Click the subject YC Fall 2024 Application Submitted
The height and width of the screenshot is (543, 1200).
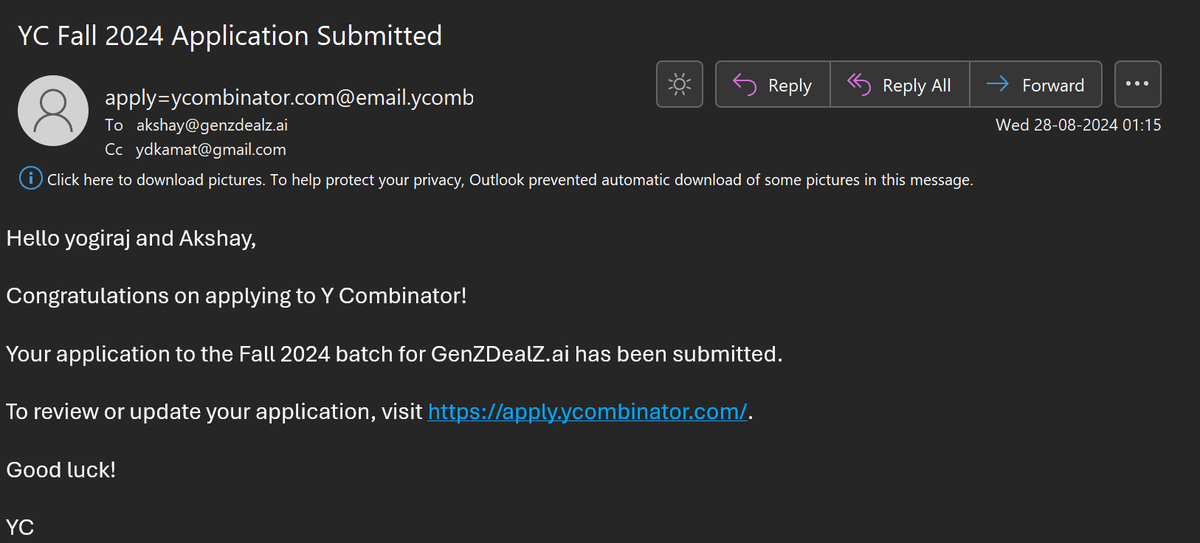[x=230, y=37]
